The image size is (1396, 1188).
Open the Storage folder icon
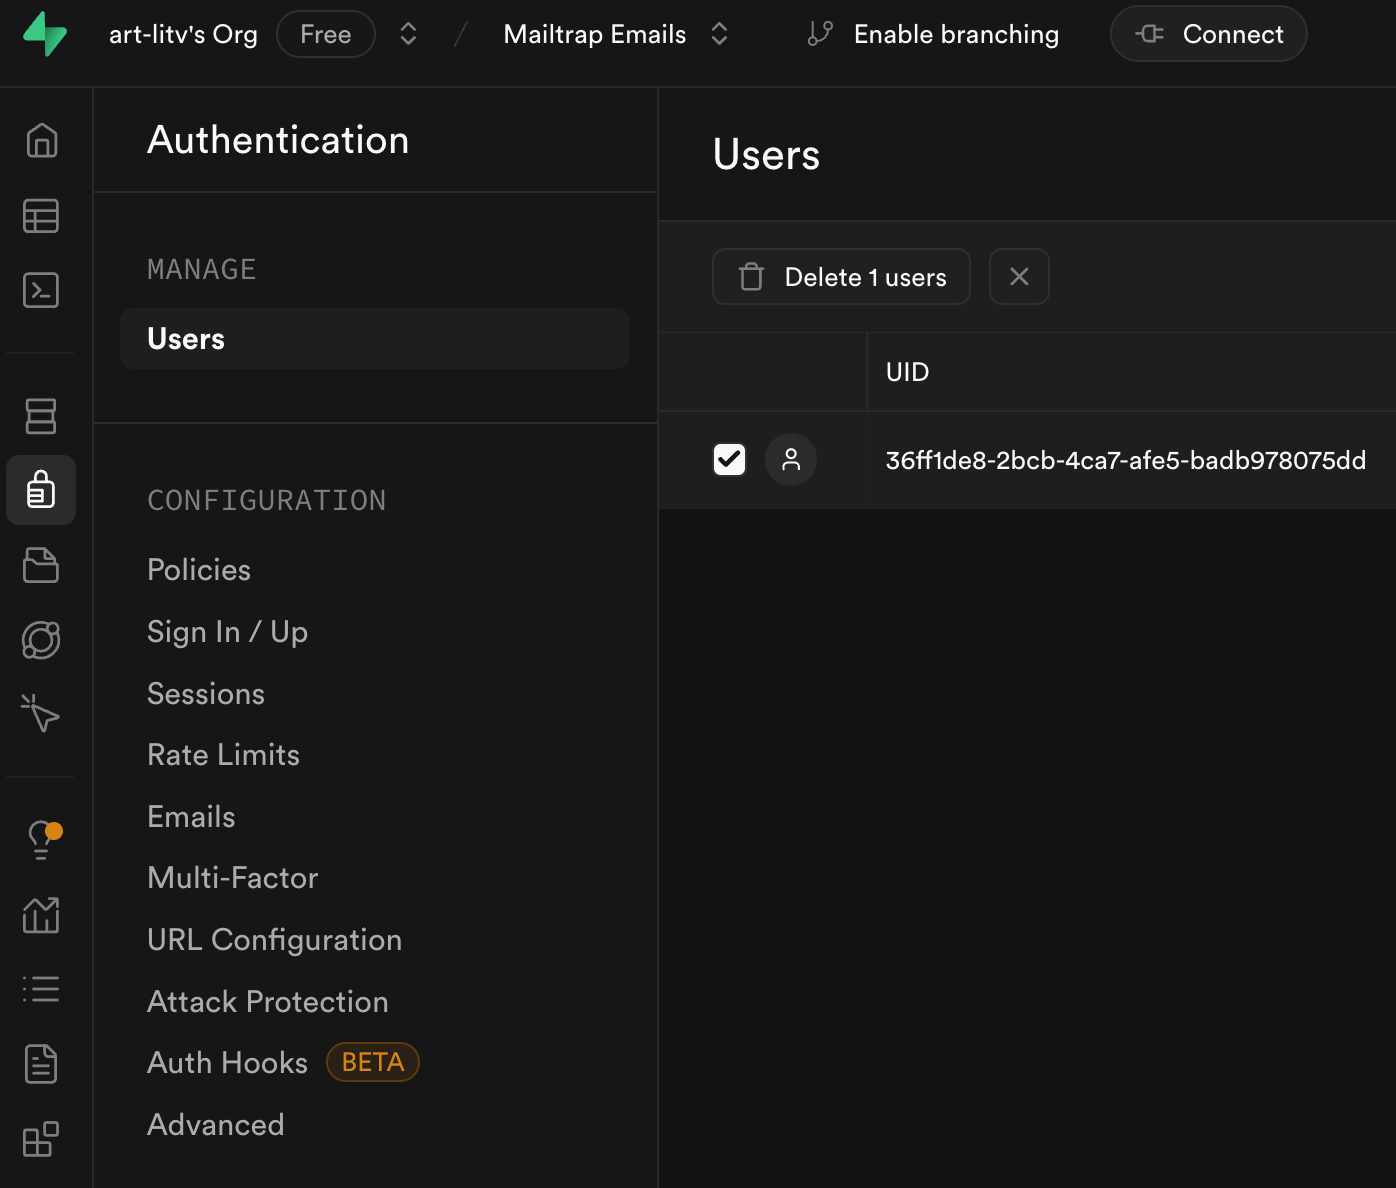click(x=41, y=565)
